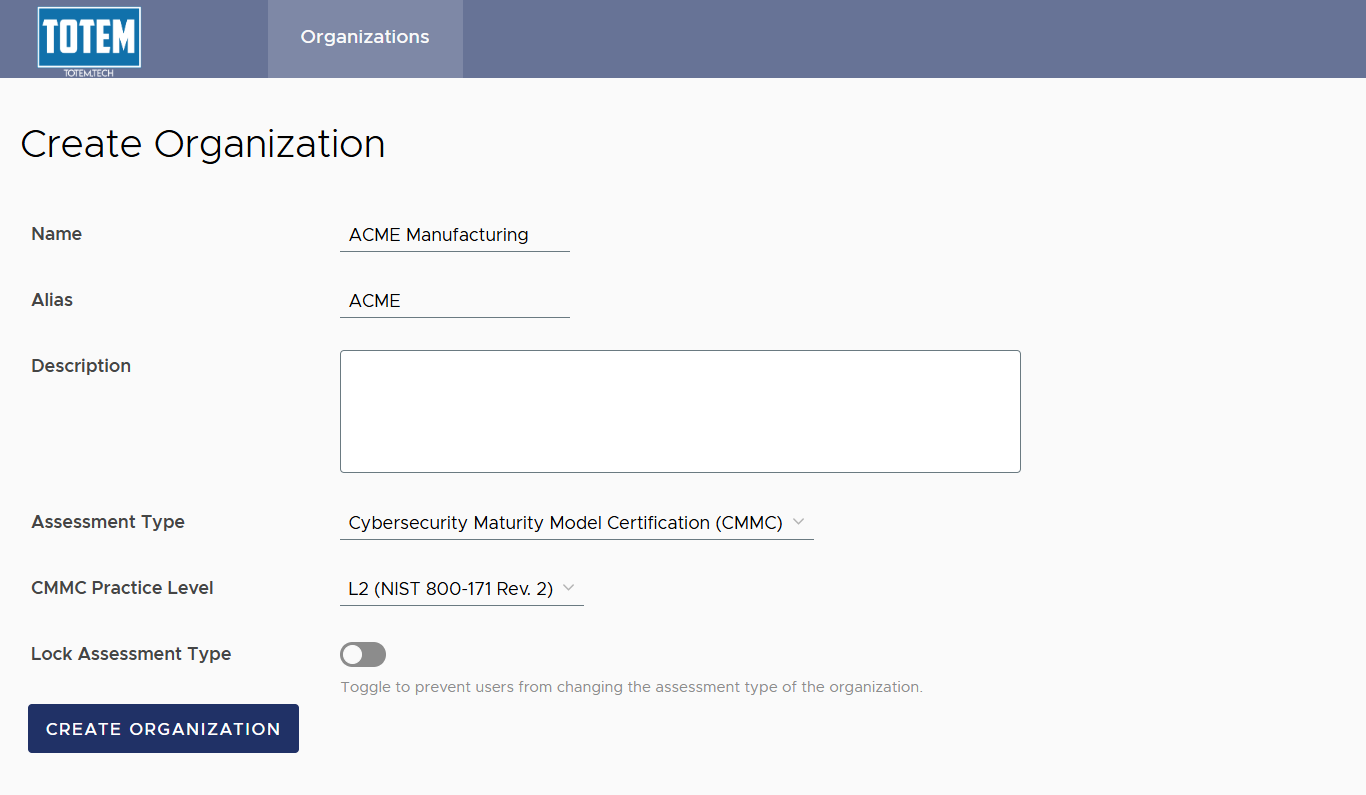Click the Create Organization page heading
The height and width of the screenshot is (795, 1366).
pyautogui.click(x=203, y=144)
